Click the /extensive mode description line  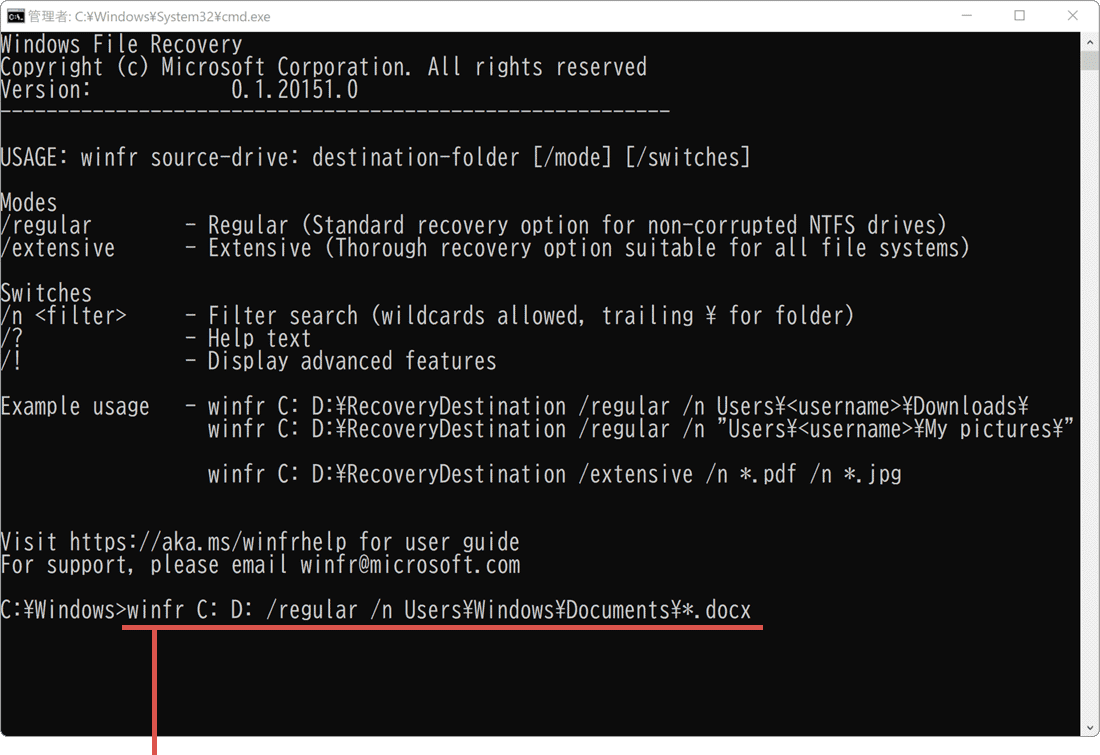(485, 248)
